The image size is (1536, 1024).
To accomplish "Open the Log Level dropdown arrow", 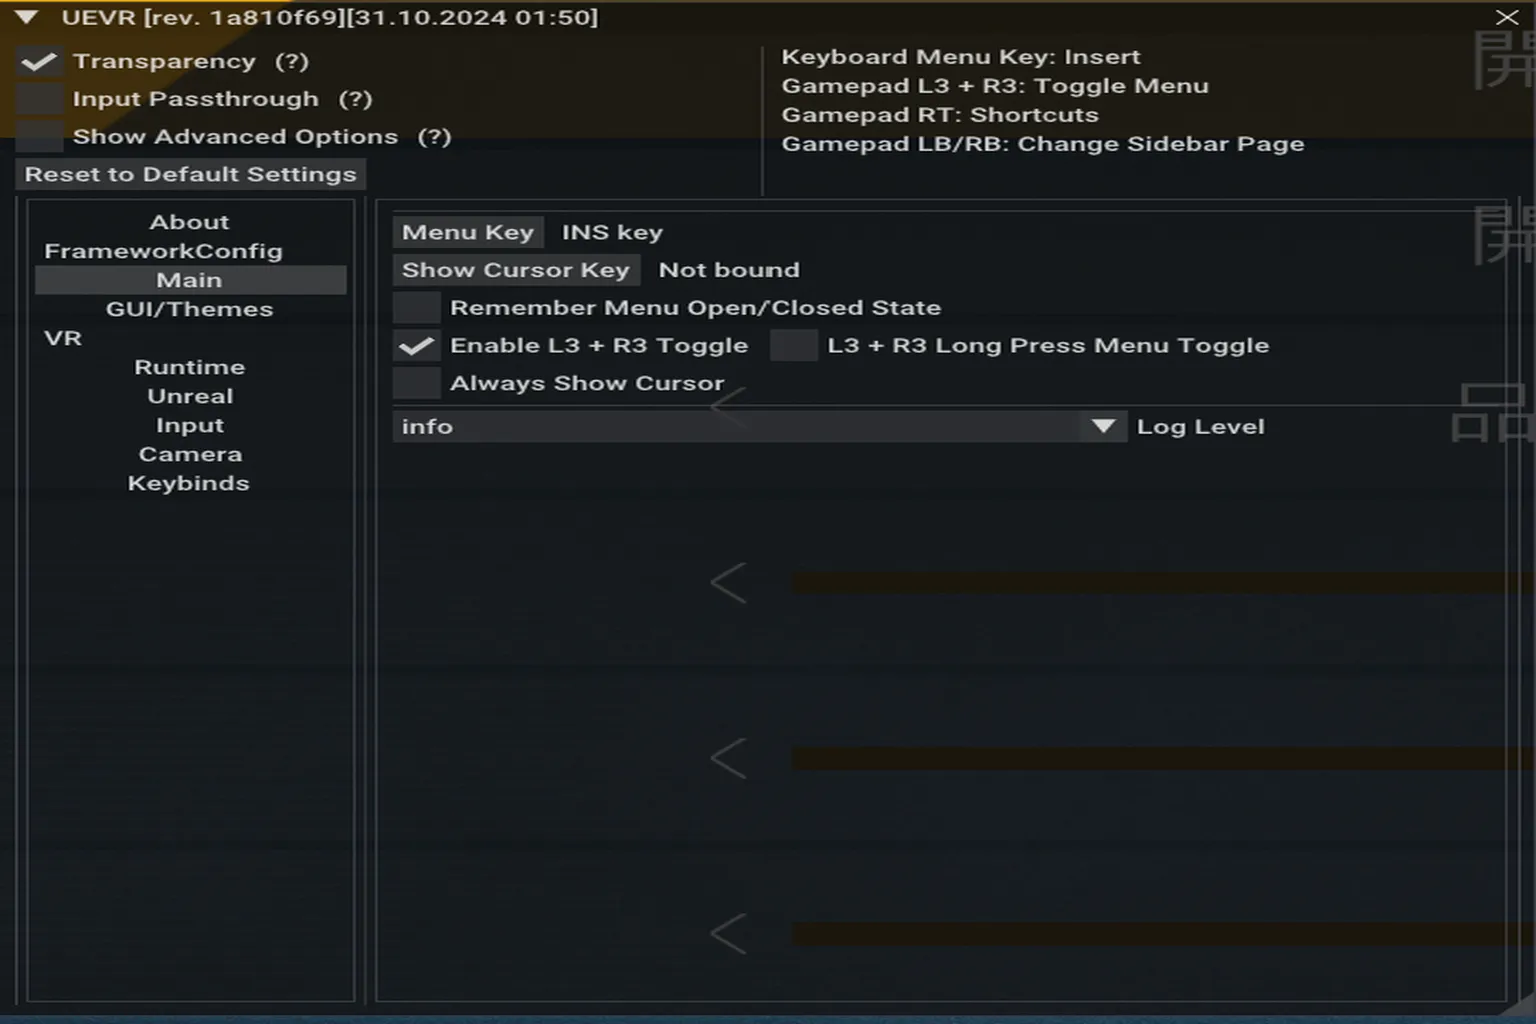I will tap(1103, 427).
